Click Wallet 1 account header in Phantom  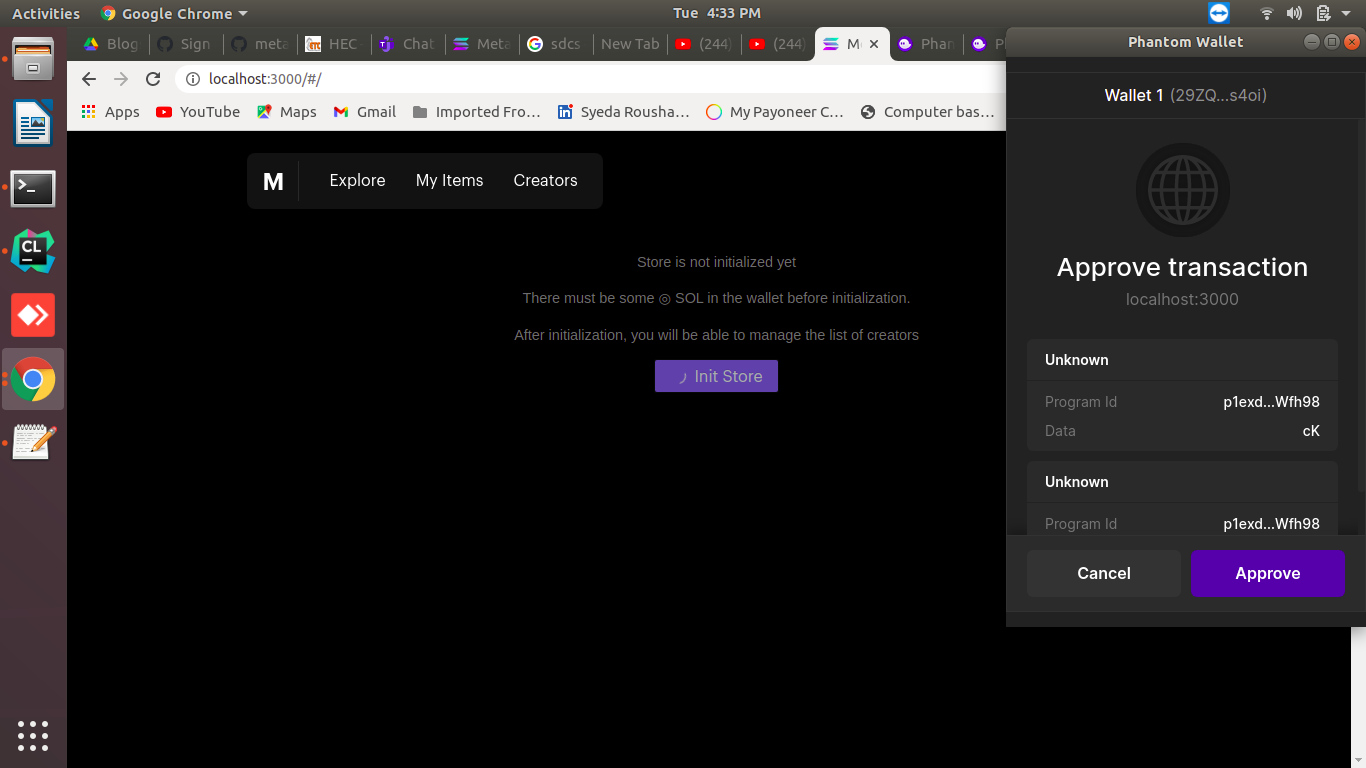click(x=1185, y=95)
